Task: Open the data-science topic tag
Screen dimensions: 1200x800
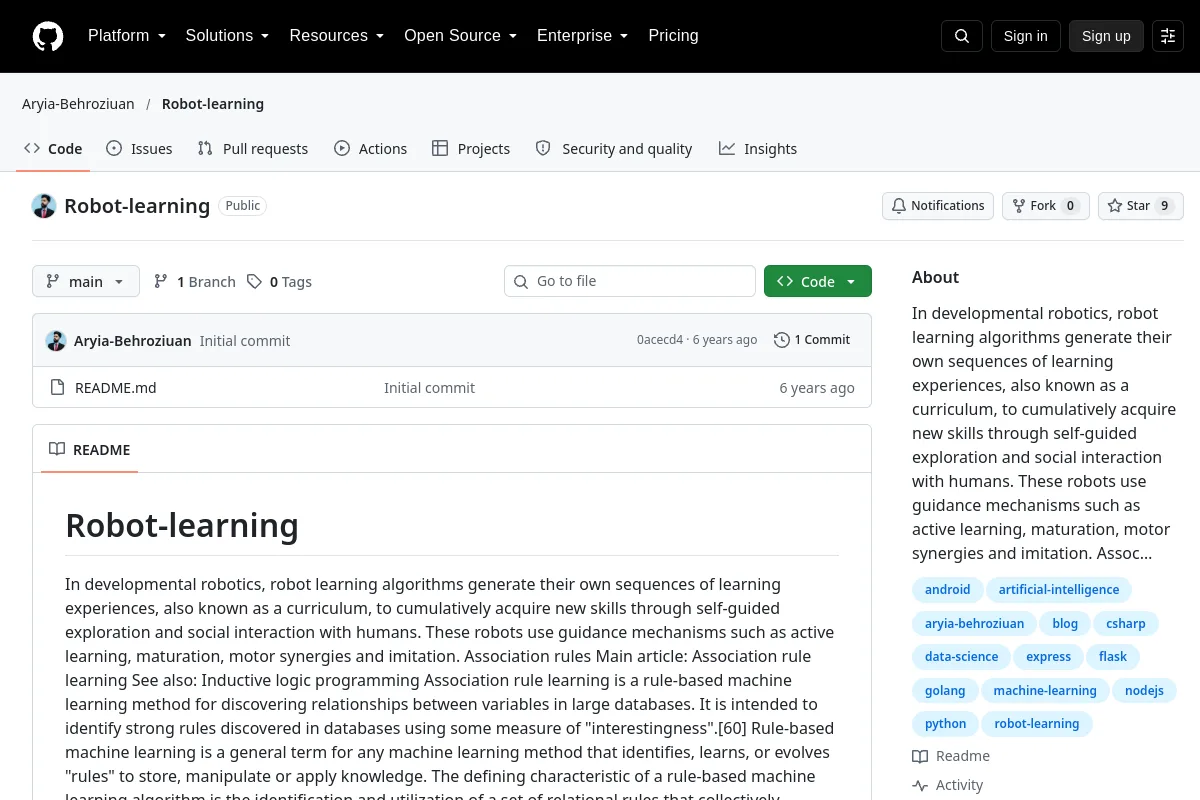Action: click(961, 657)
